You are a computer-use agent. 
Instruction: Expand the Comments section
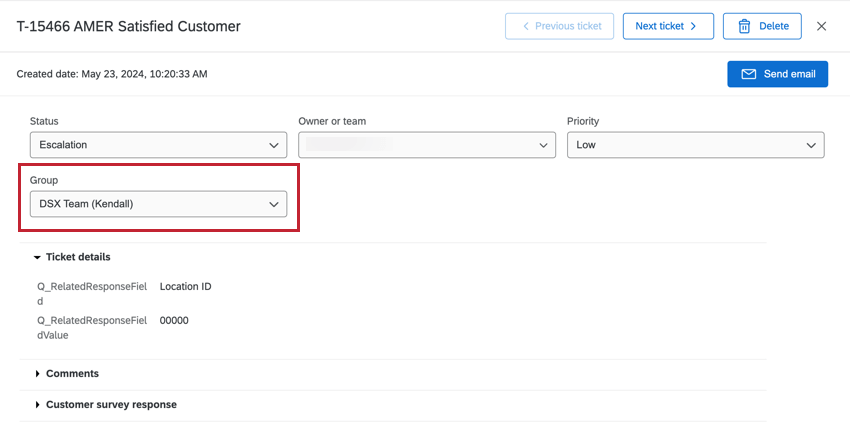(x=37, y=374)
